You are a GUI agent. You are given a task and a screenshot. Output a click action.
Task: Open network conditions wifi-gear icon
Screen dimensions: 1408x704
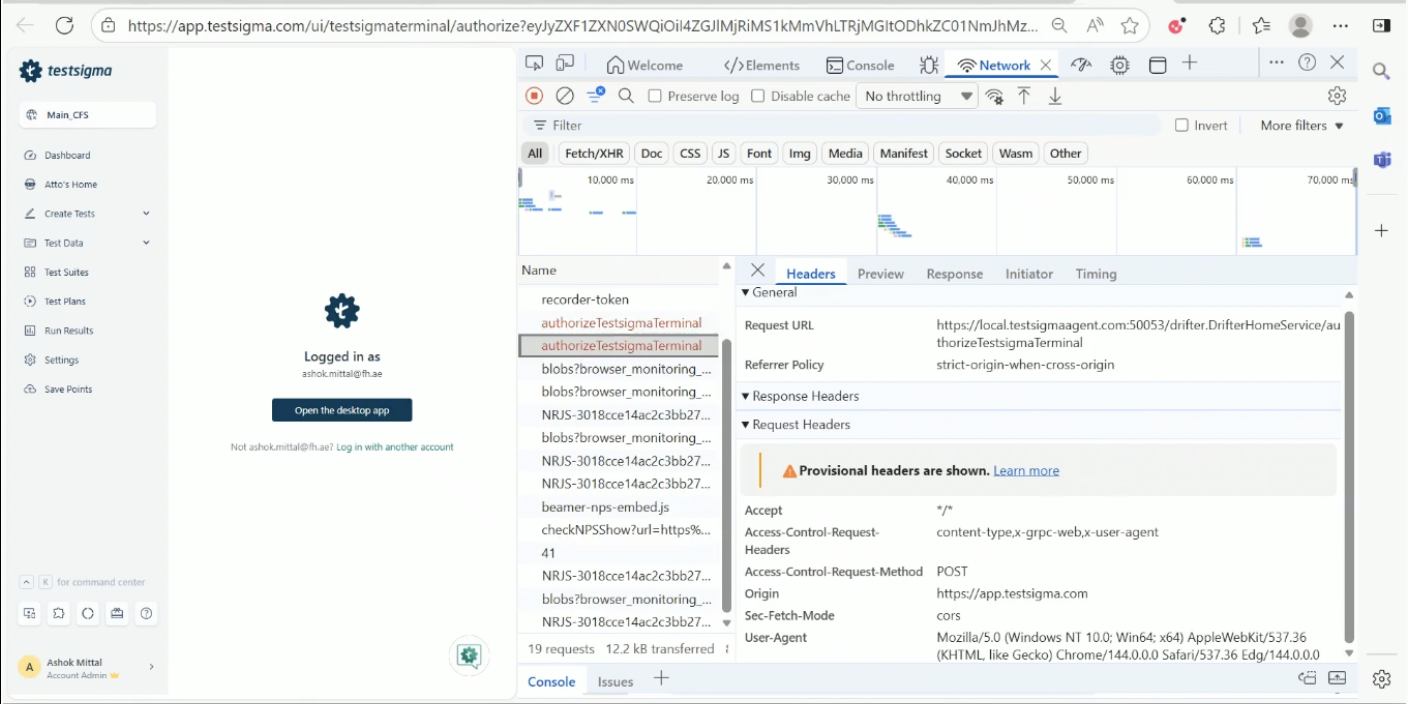pos(994,96)
